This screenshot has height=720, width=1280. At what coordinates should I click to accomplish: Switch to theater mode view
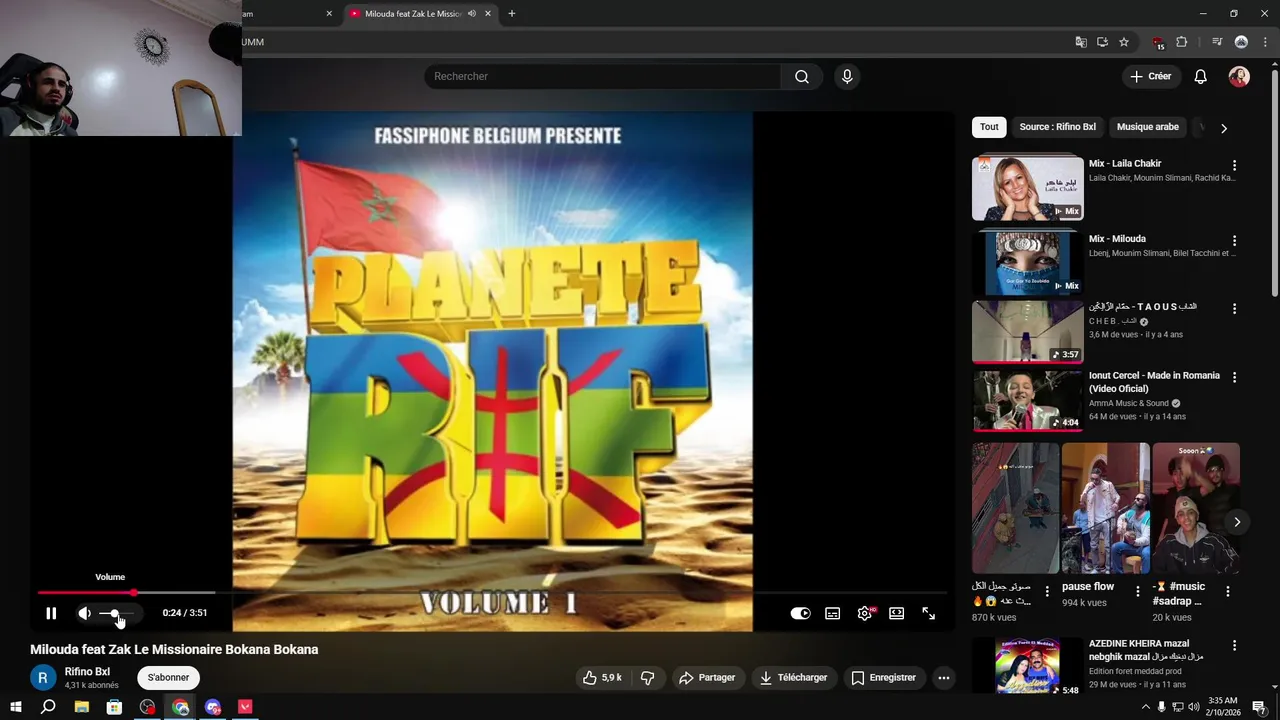[897, 613]
